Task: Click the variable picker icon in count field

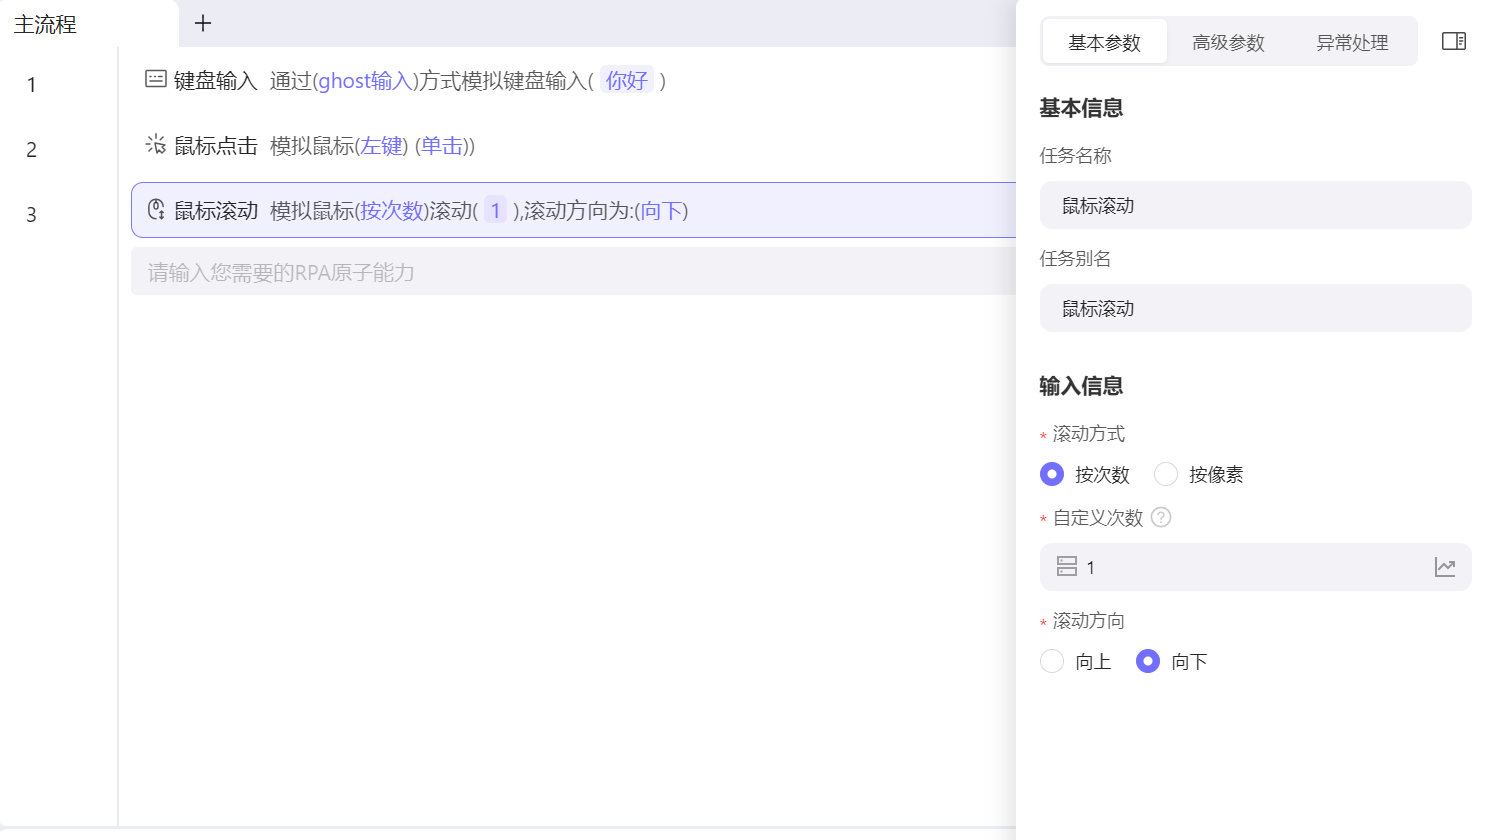Action: pos(1444,567)
